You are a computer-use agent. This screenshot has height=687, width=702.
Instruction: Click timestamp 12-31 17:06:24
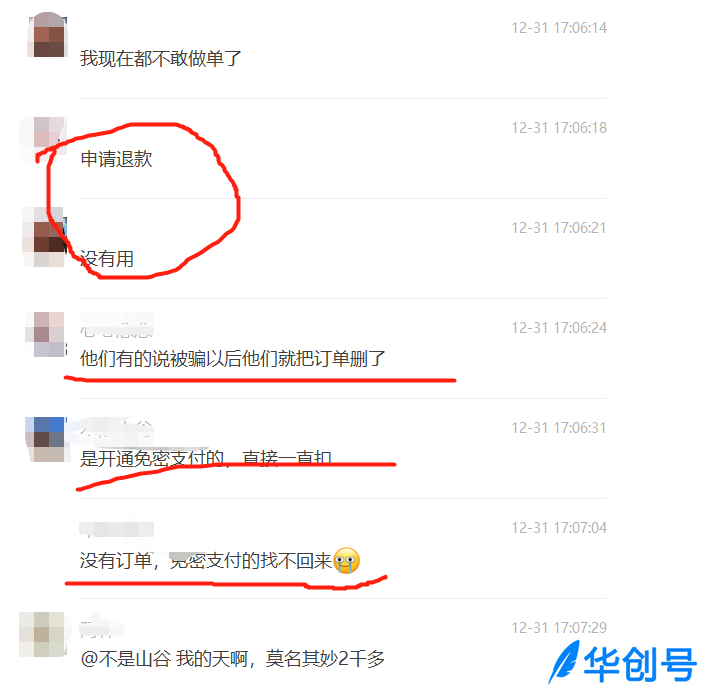click(559, 328)
